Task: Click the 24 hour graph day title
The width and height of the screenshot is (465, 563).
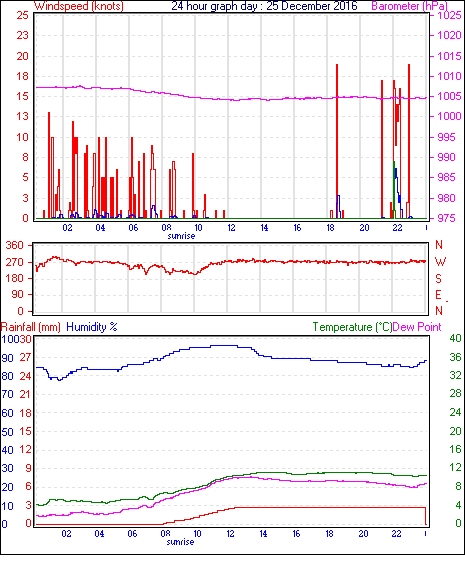Action: click(x=264, y=6)
